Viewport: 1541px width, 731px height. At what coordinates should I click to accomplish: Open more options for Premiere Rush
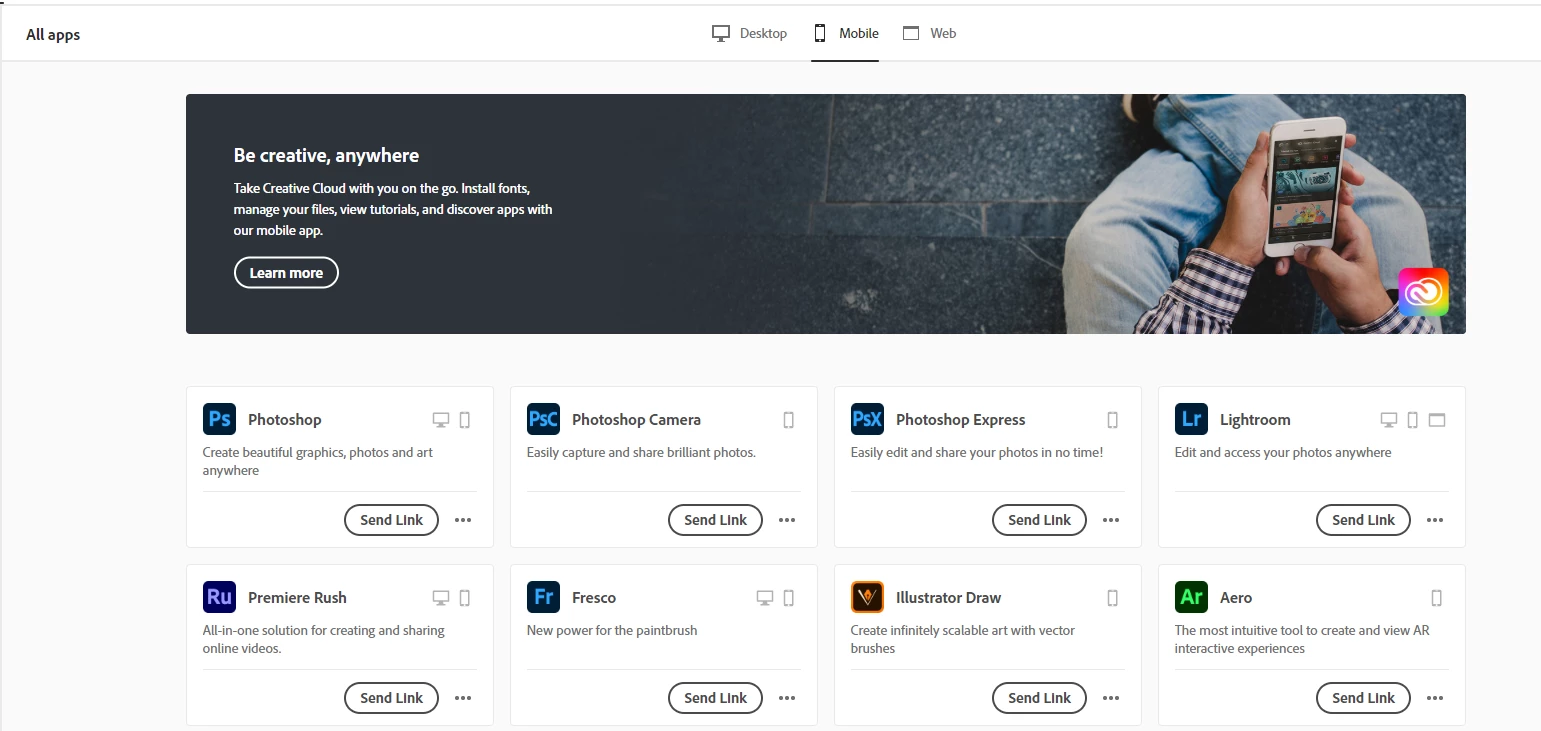463,698
